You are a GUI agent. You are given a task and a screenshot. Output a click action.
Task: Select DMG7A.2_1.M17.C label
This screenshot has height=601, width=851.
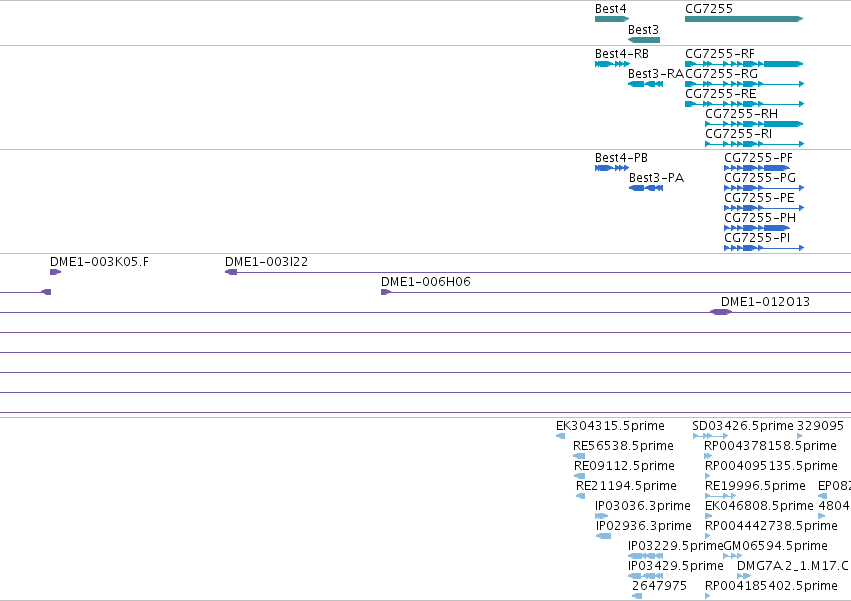[x=792, y=566]
